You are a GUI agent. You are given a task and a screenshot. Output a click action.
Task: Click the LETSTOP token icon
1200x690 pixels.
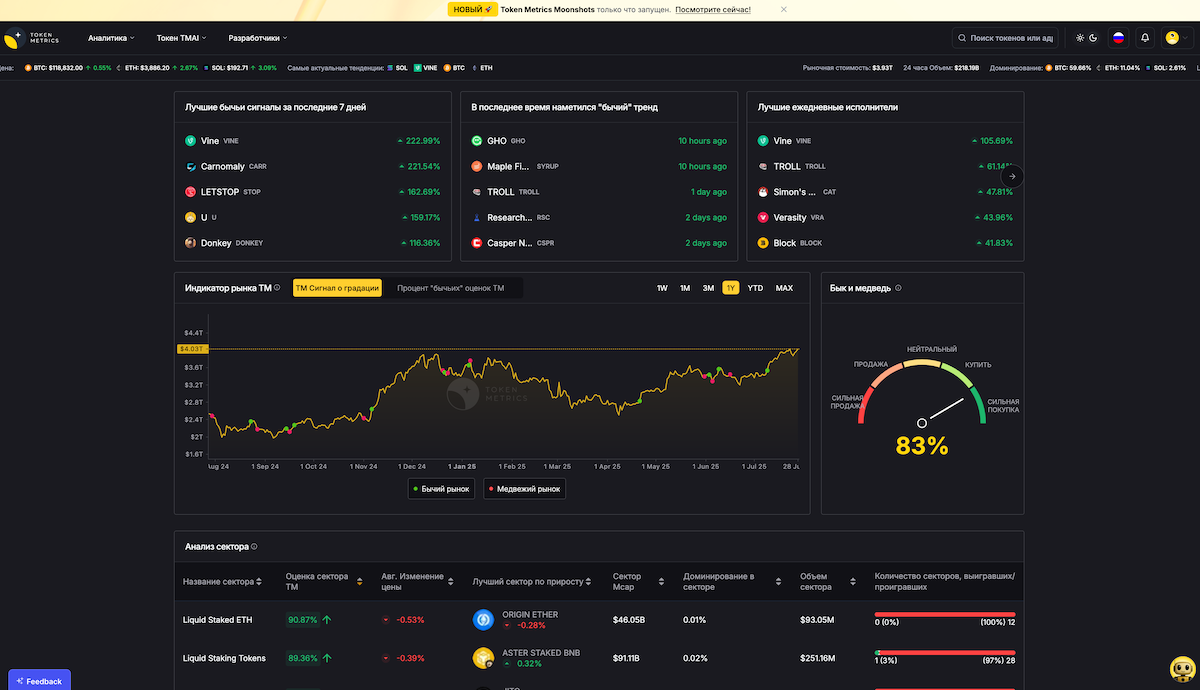(x=191, y=192)
